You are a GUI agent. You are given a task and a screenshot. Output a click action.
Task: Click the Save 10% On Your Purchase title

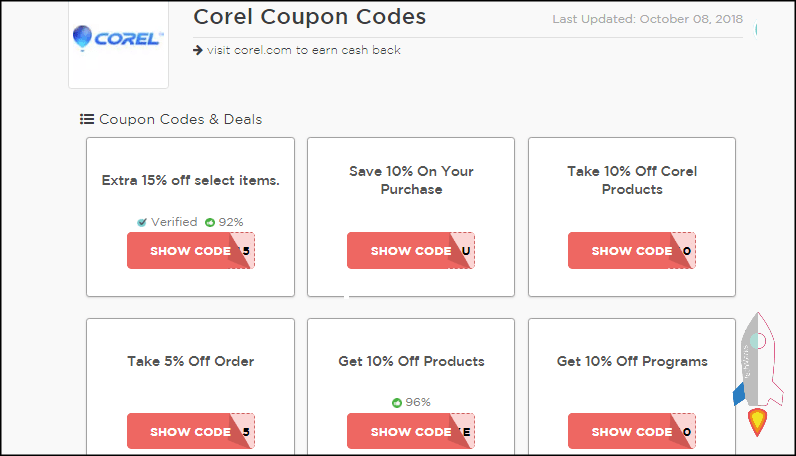(411, 180)
